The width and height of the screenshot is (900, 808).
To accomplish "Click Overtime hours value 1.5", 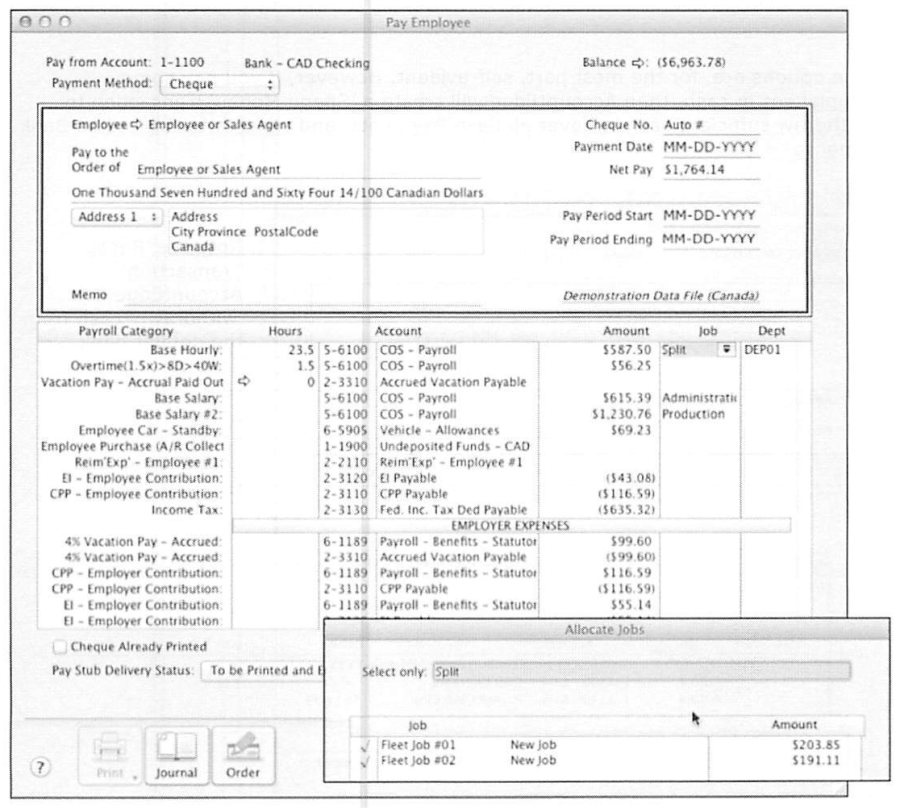I will (305, 366).
